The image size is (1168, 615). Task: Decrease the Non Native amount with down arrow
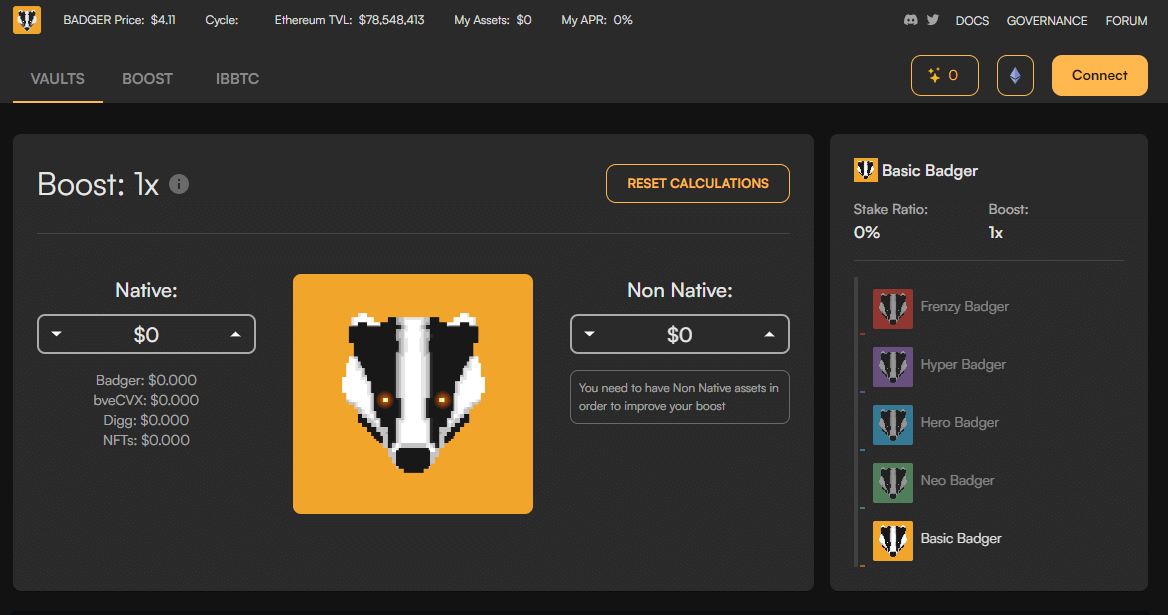(590, 334)
